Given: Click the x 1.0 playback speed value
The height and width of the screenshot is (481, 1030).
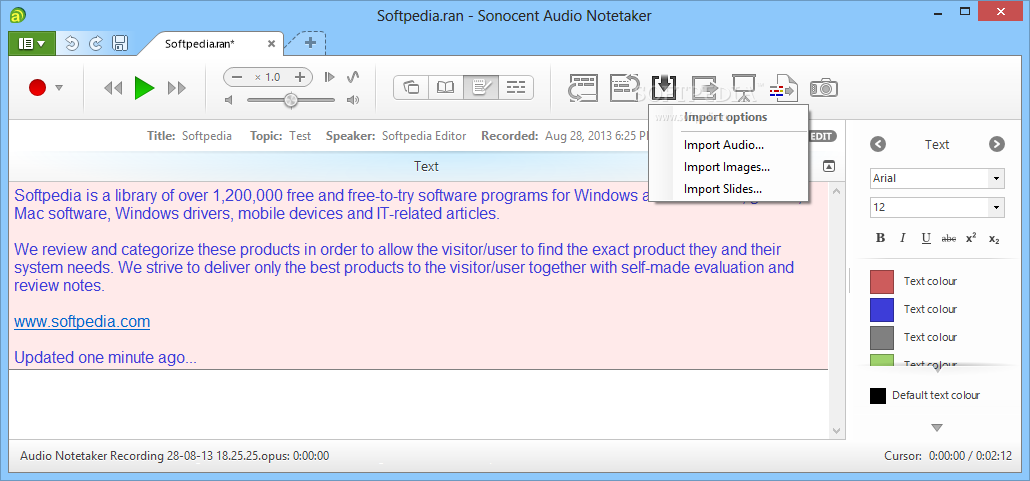Looking at the screenshot, I should (x=268, y=78).
